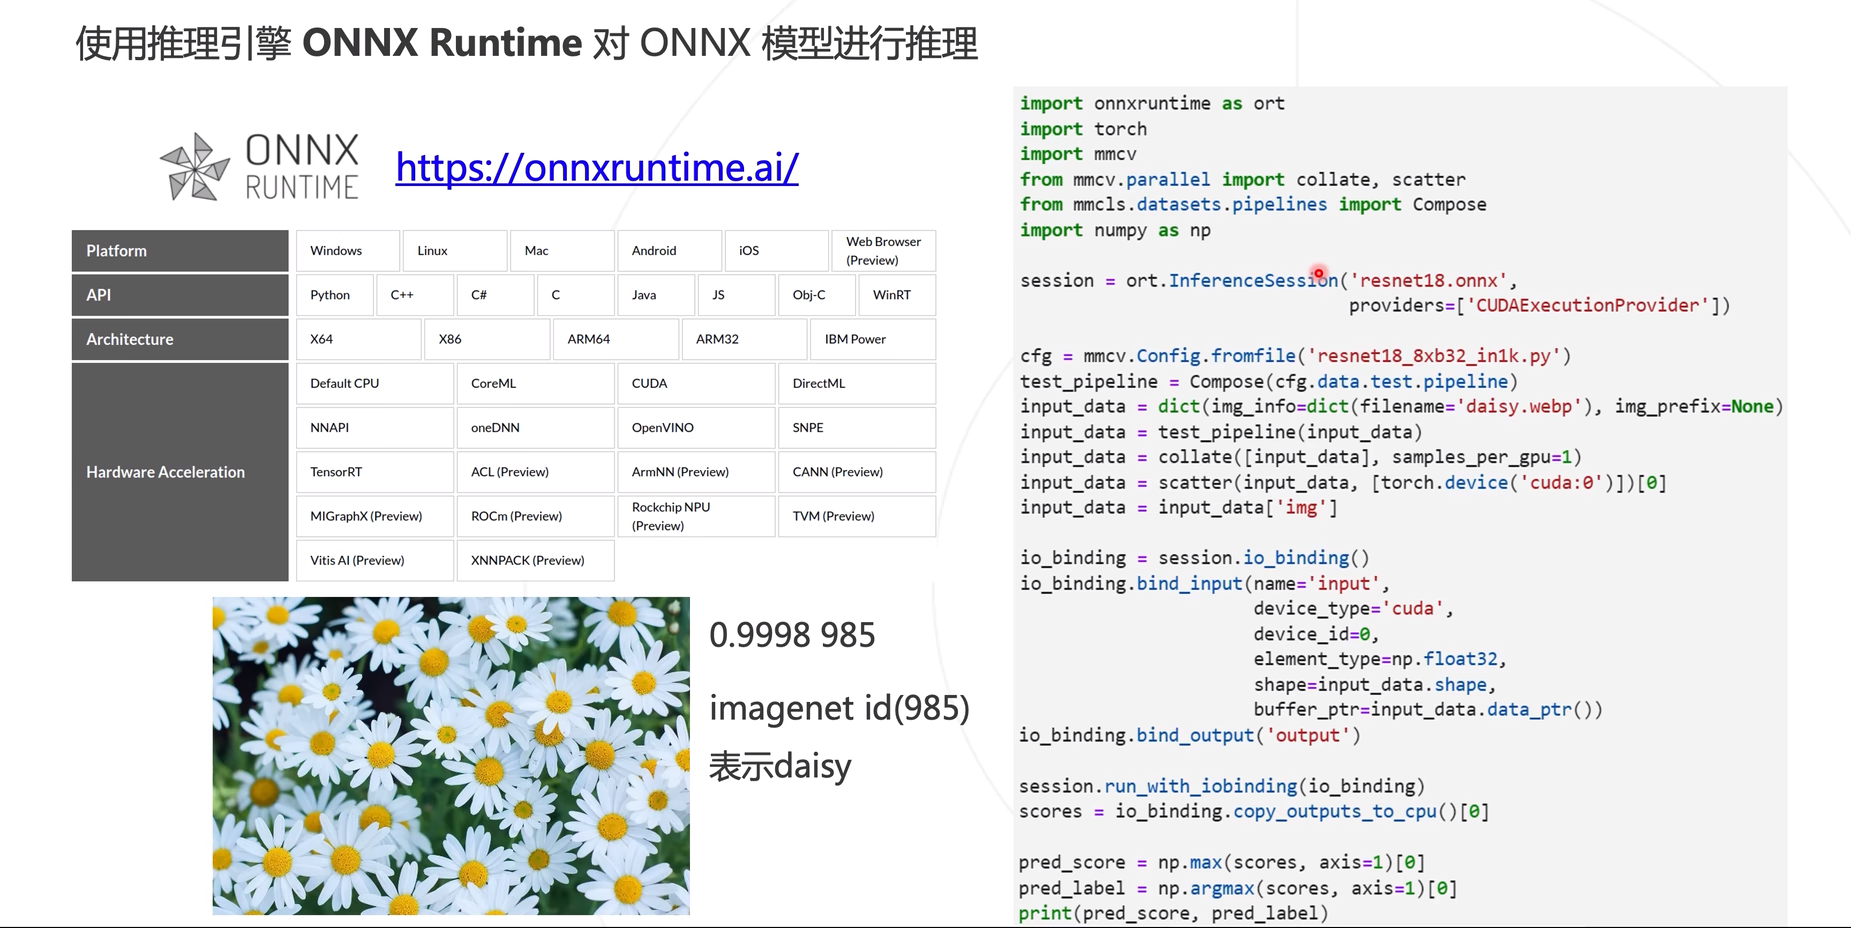This screenshot has width=1851, height=928.
Task: Click the Obj-C API cell
Action: (x=817, y=295)
